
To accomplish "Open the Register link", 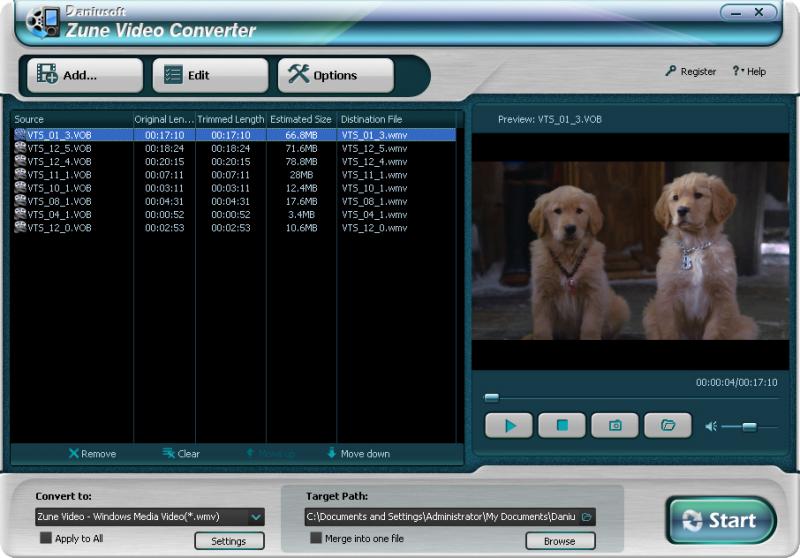I will [691, 72].
